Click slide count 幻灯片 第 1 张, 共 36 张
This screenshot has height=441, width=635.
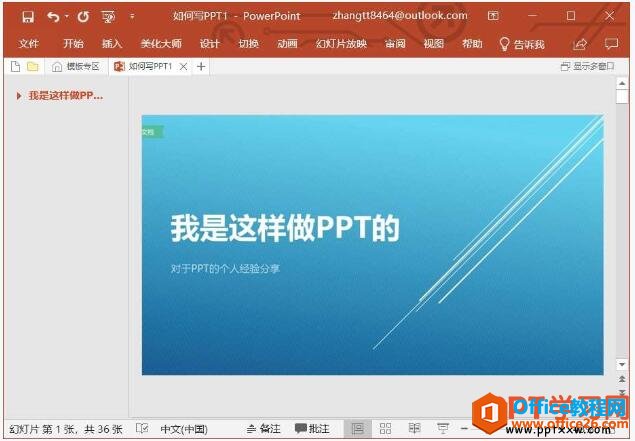coord(66,429)
